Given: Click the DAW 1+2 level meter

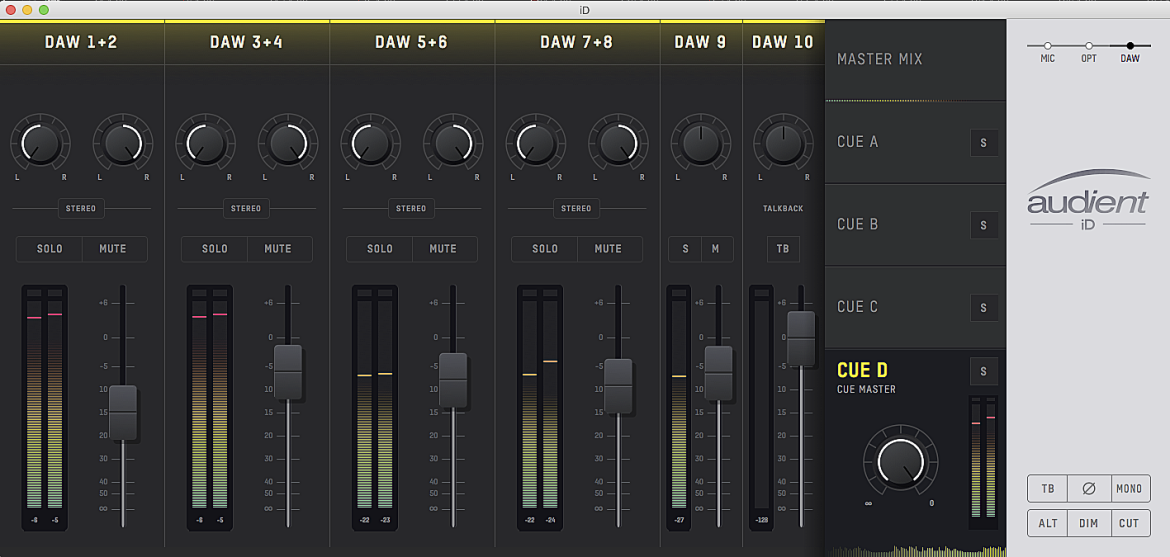Looking at the screenshot, I should click(x=45, y=407).
